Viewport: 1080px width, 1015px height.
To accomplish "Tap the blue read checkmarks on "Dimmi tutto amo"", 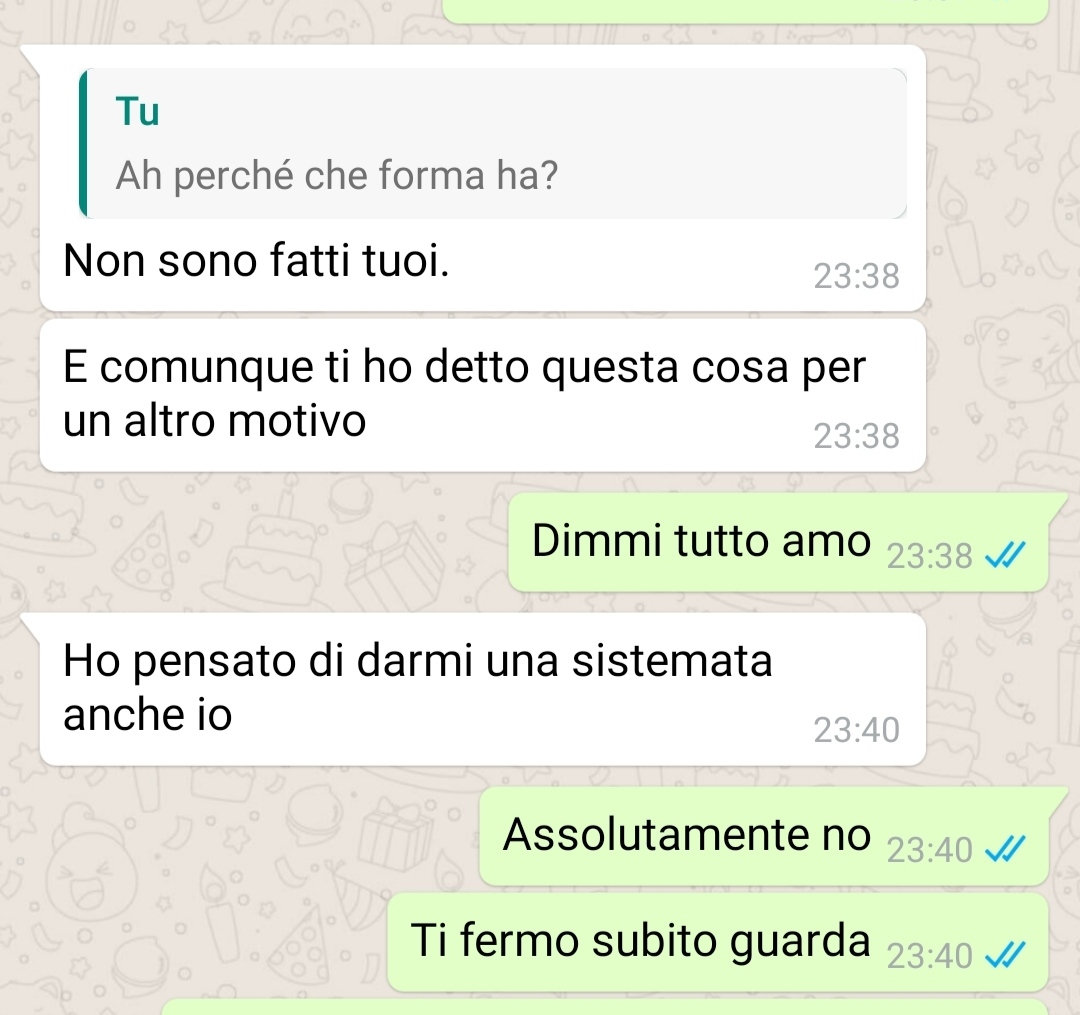I will pyautogui.click(x=1006, y=555).
